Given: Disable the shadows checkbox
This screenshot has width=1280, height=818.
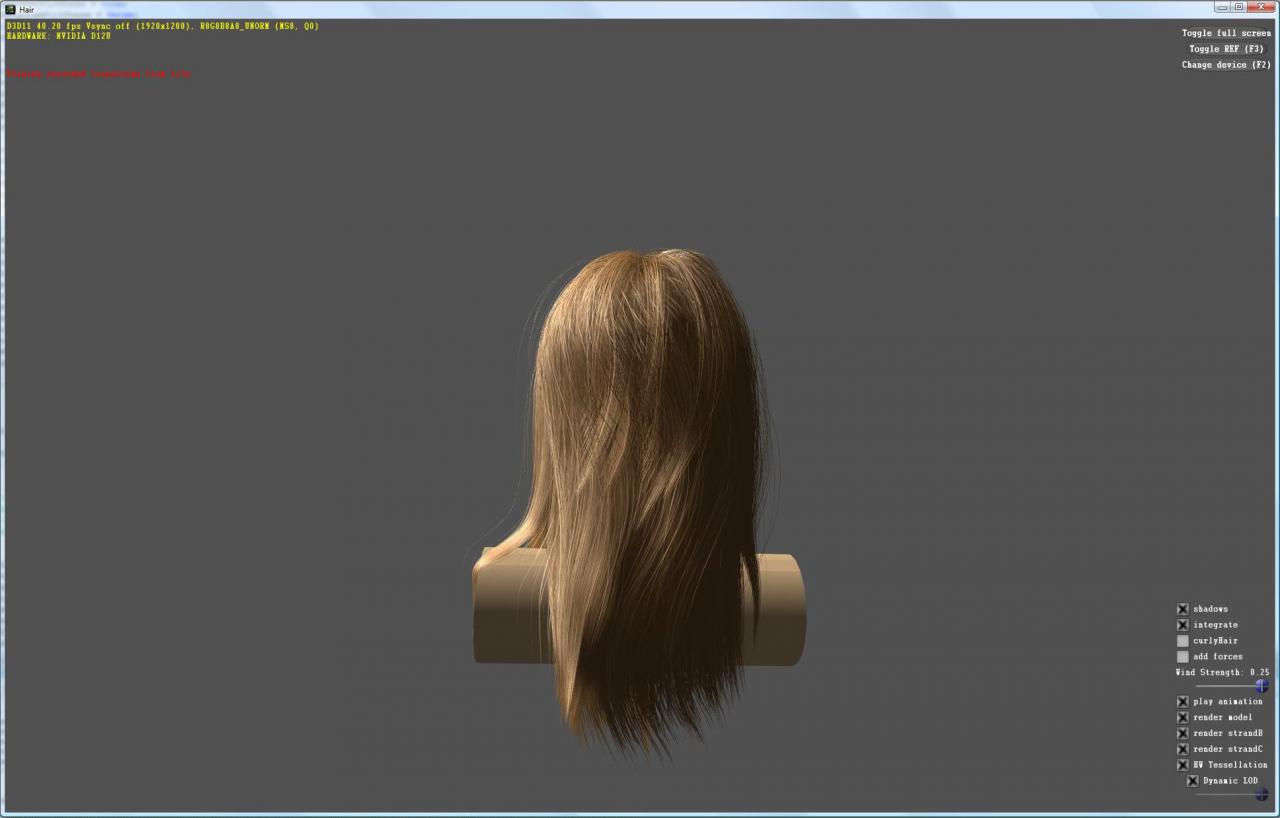Looking at the screenshot, I should coord(1183,609).
